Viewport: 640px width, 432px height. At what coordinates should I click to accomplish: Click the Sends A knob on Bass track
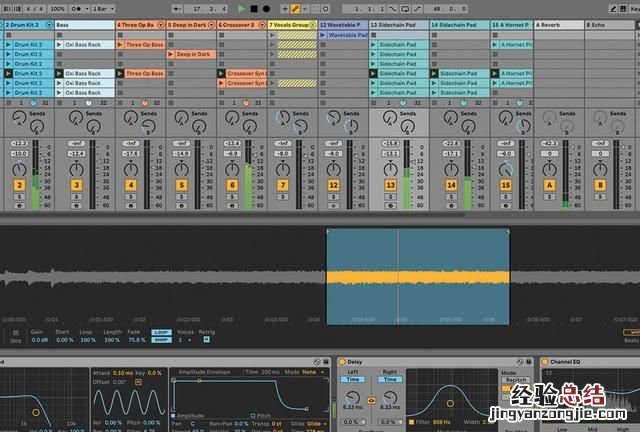(78, 120)
